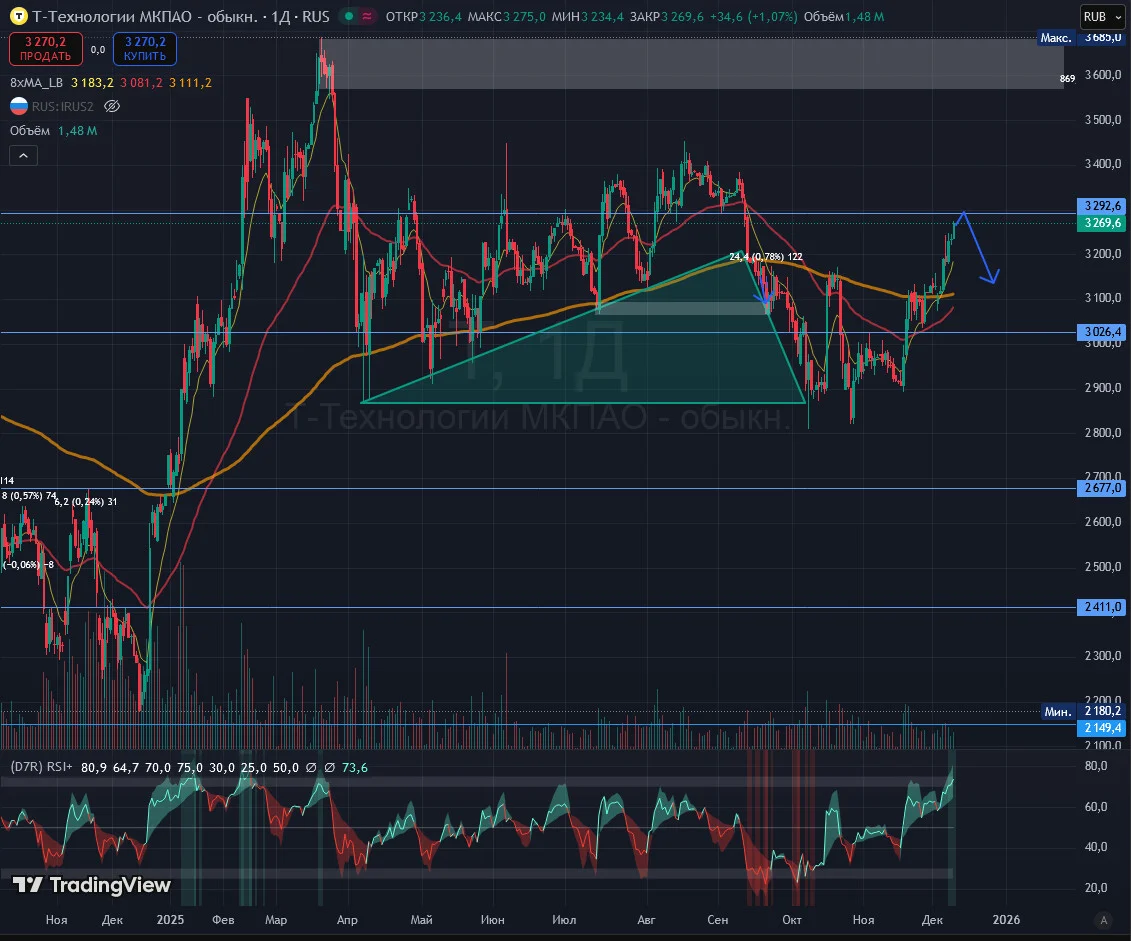Select the 8xMA_LB indicator legend
Screen dimensions: 1131x941
click(x=36, y=83)
